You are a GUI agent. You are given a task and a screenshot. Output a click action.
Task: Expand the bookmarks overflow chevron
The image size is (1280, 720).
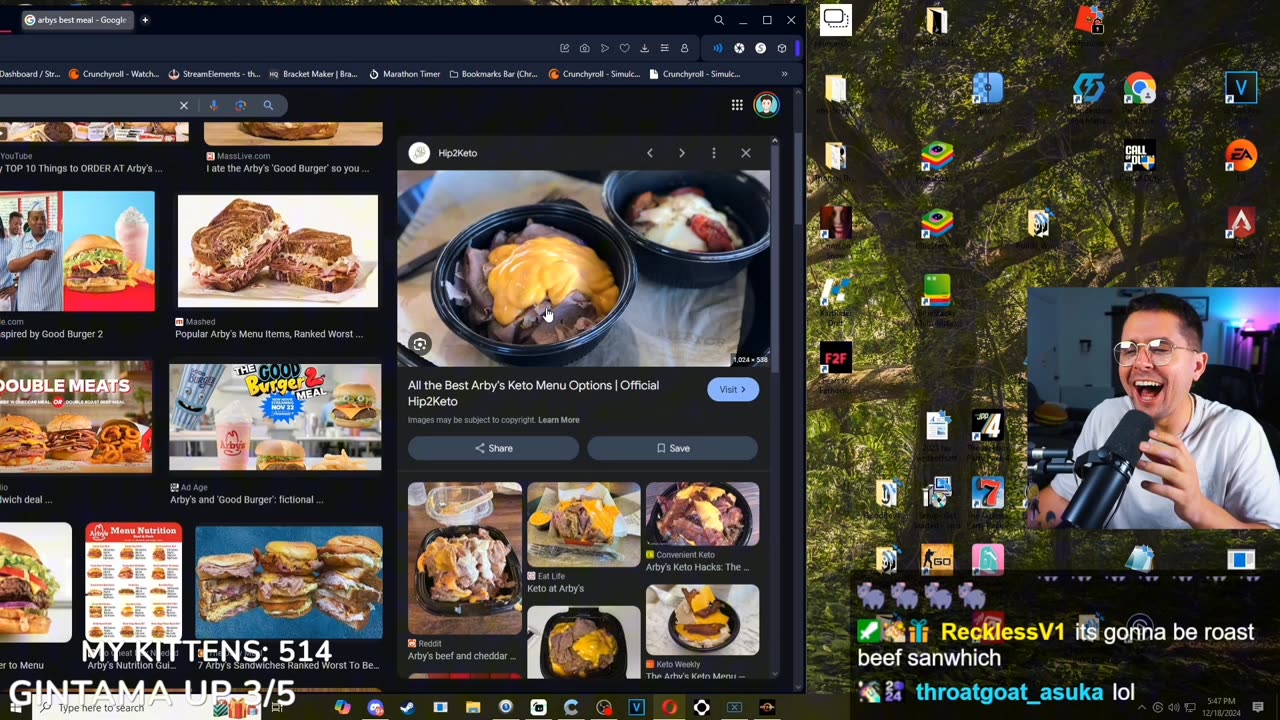click(784, 74)
